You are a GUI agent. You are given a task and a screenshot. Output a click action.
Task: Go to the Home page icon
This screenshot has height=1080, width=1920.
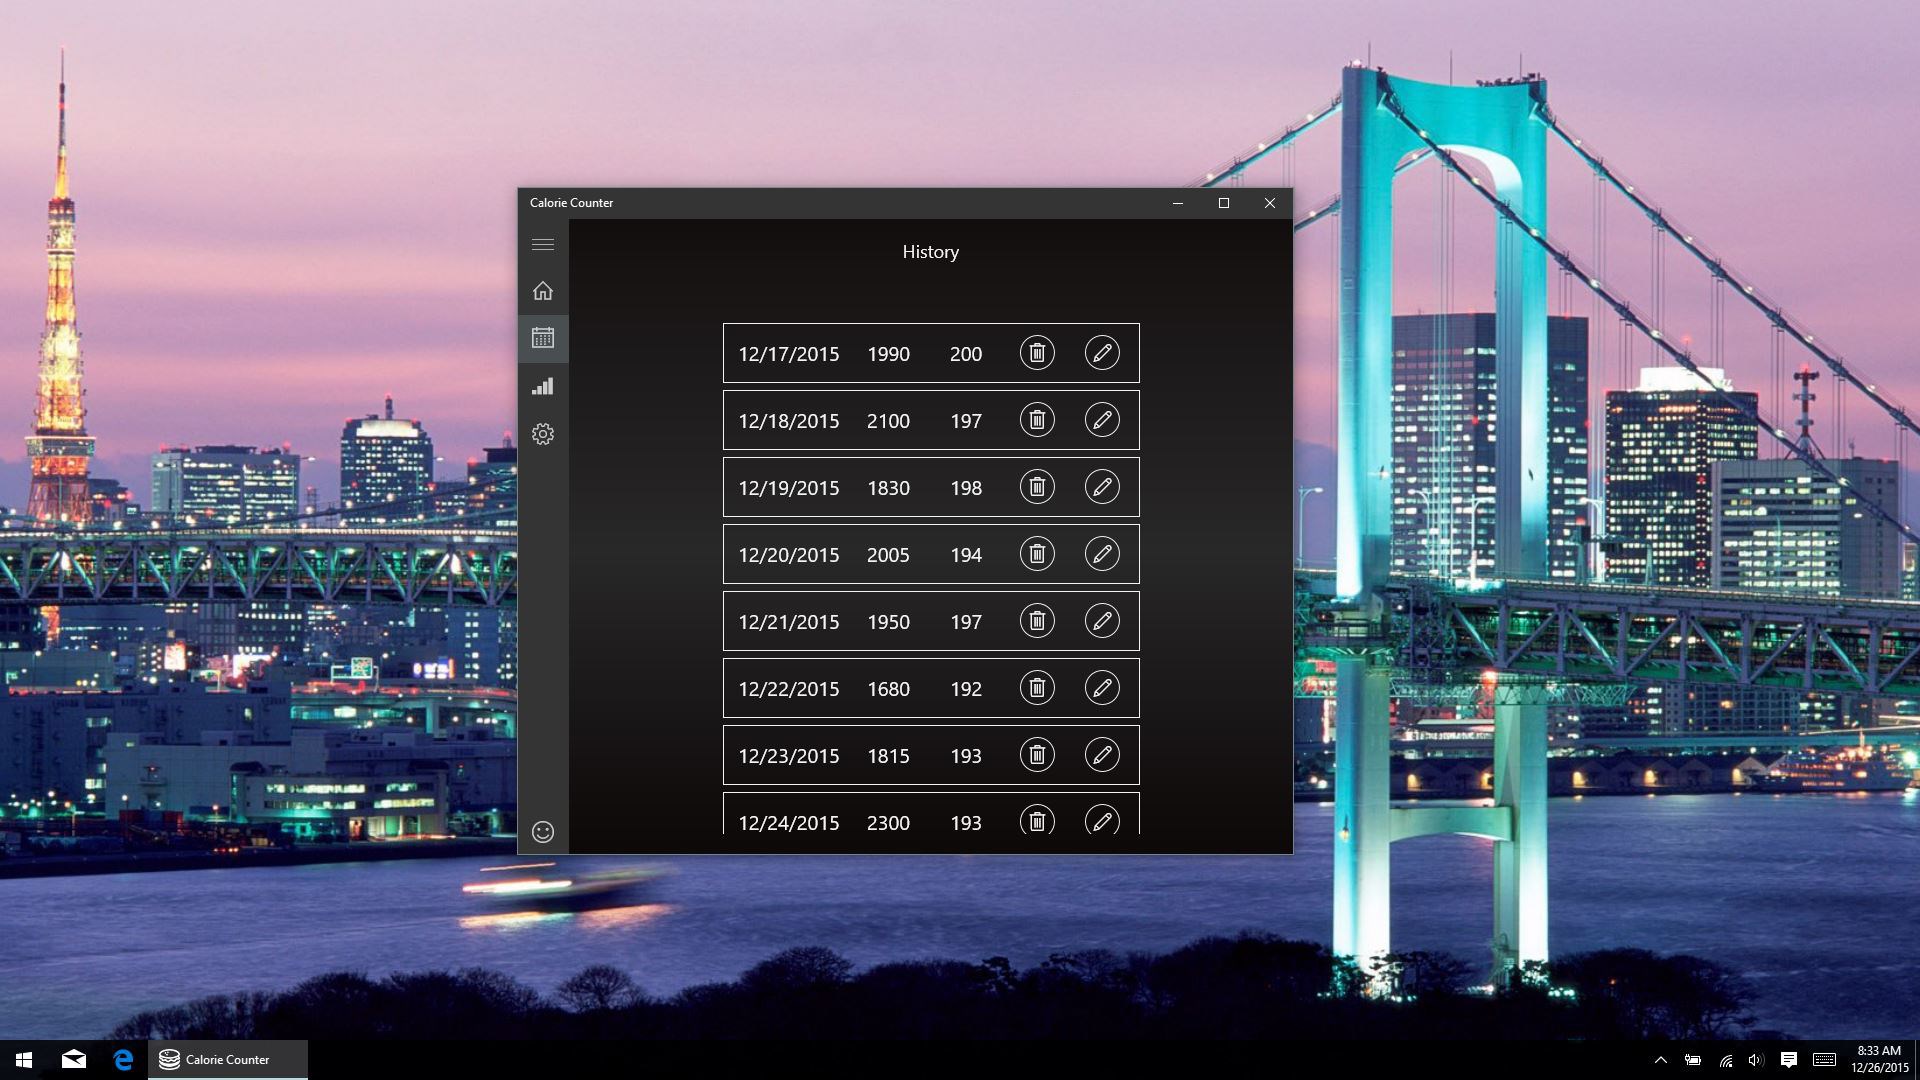coord(543,291)
